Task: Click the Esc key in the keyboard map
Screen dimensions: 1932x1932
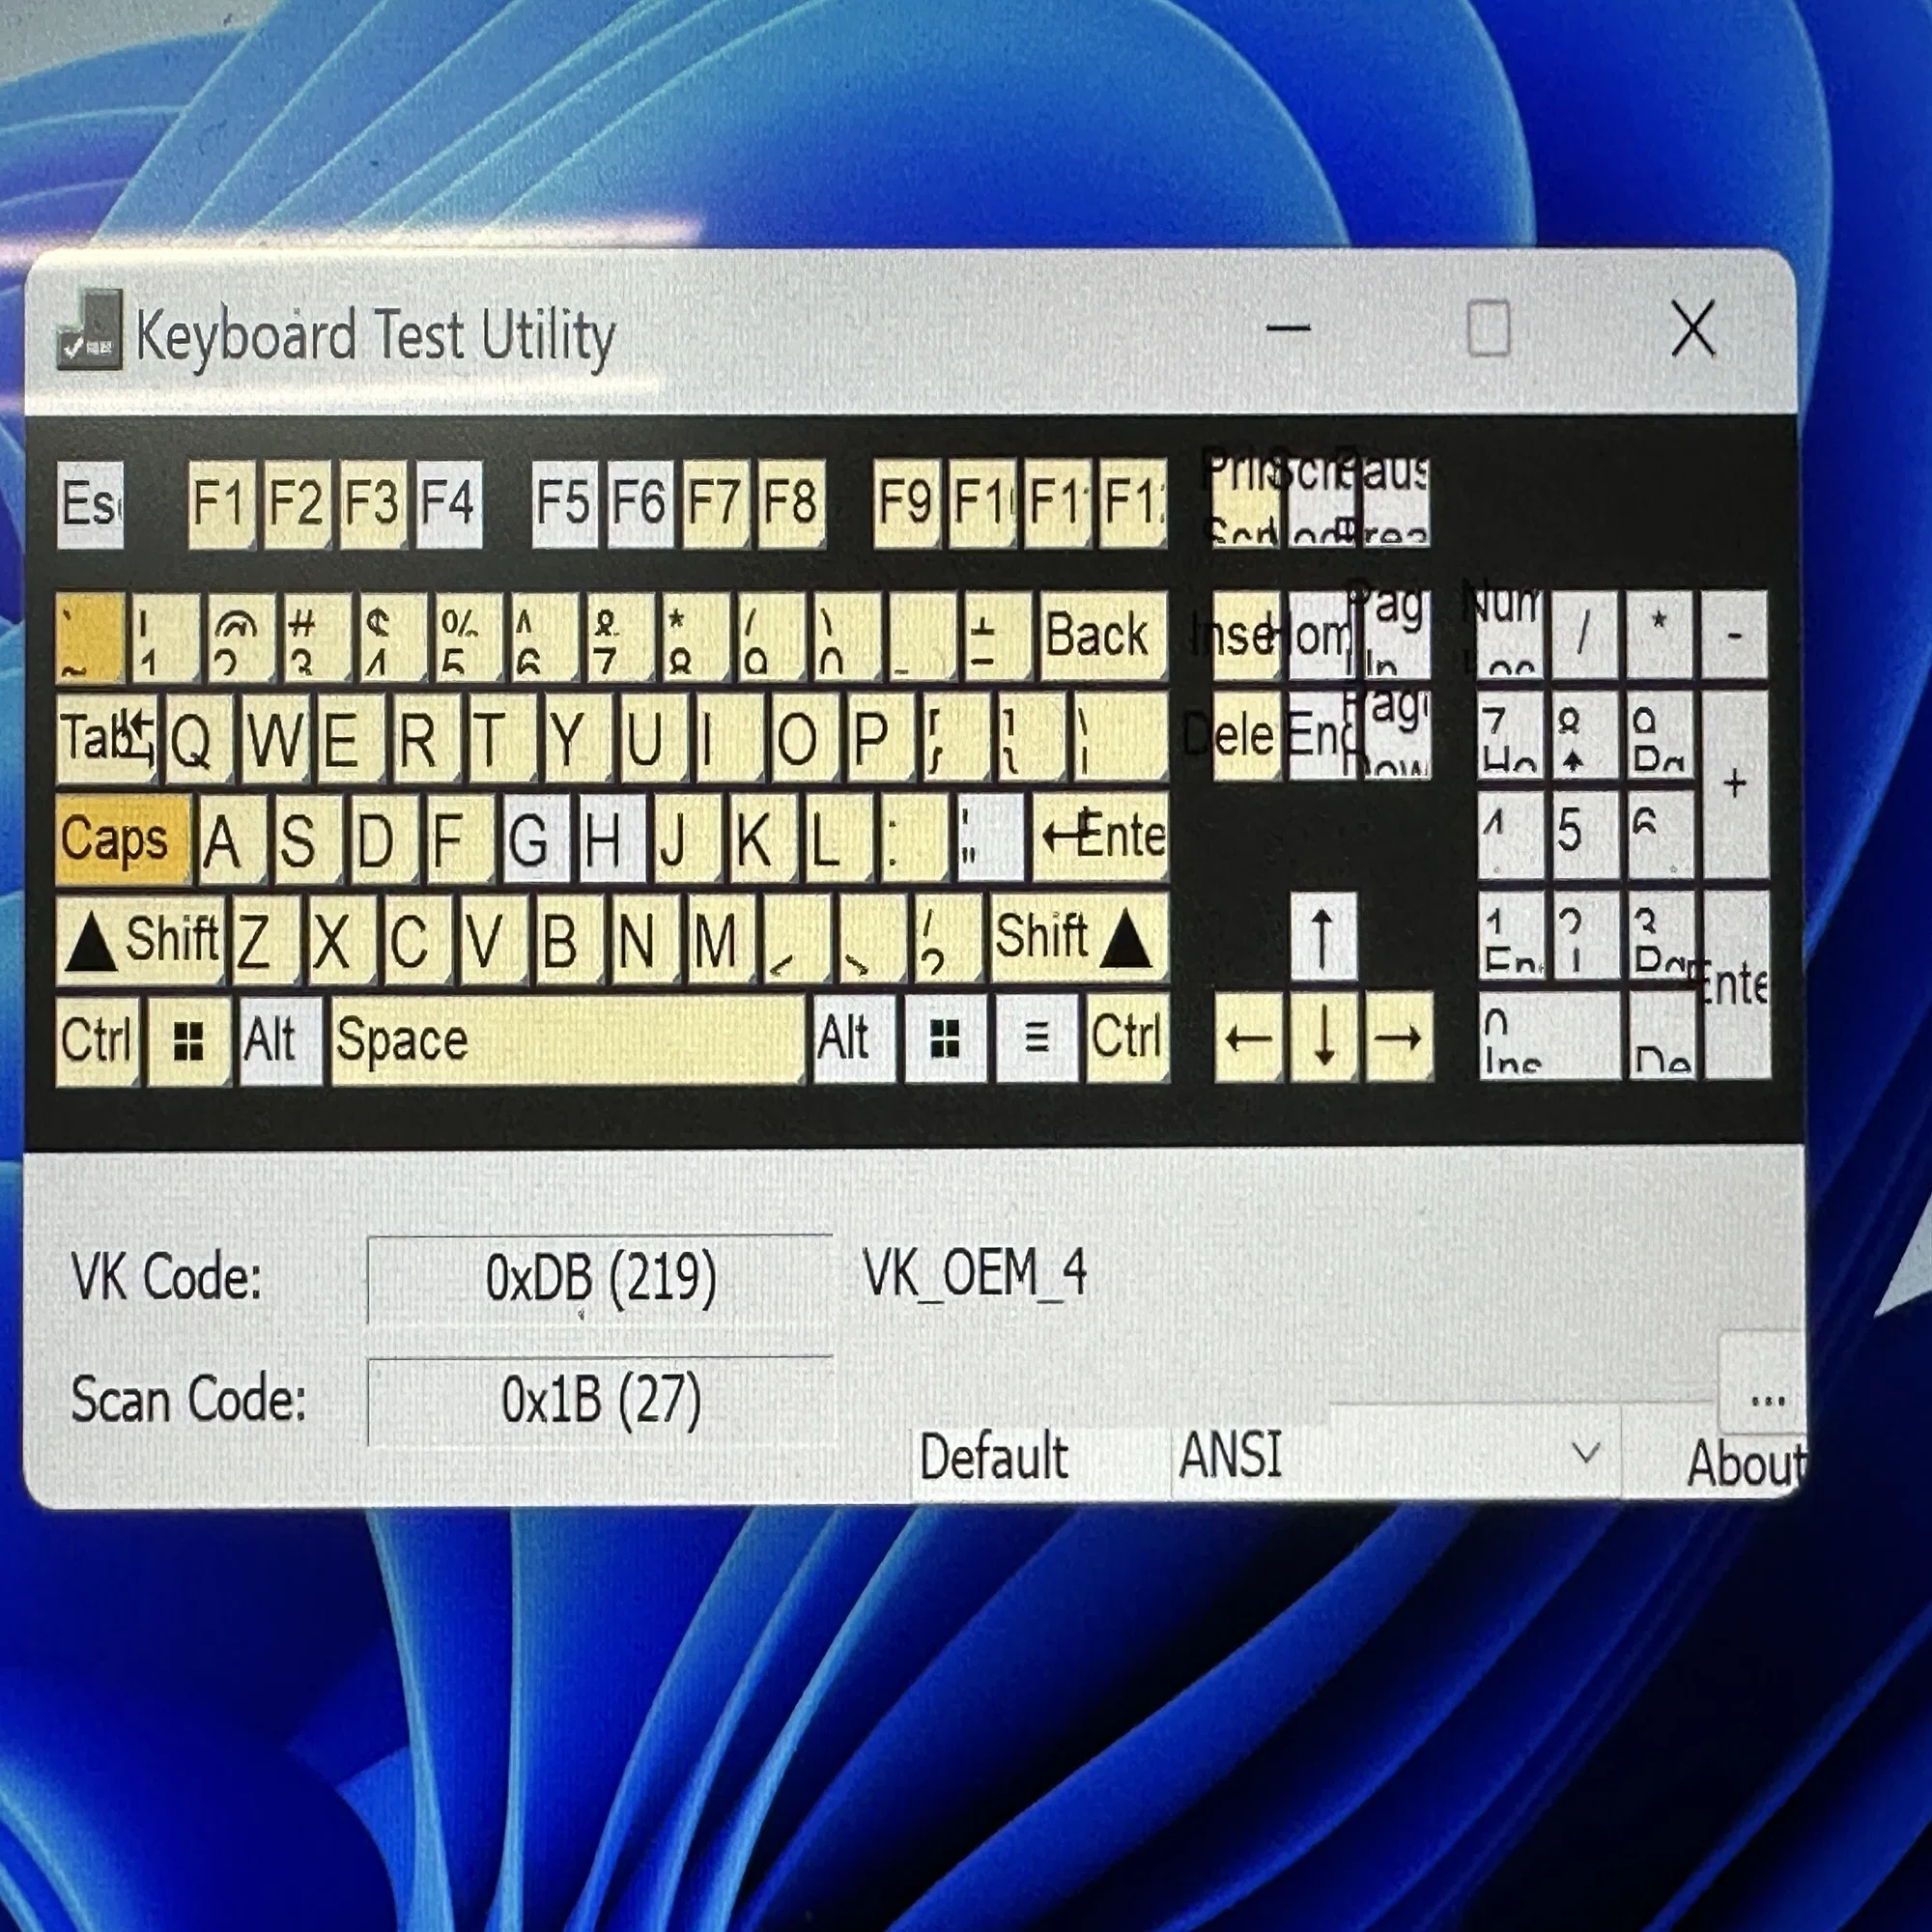Action: point(90,504)
